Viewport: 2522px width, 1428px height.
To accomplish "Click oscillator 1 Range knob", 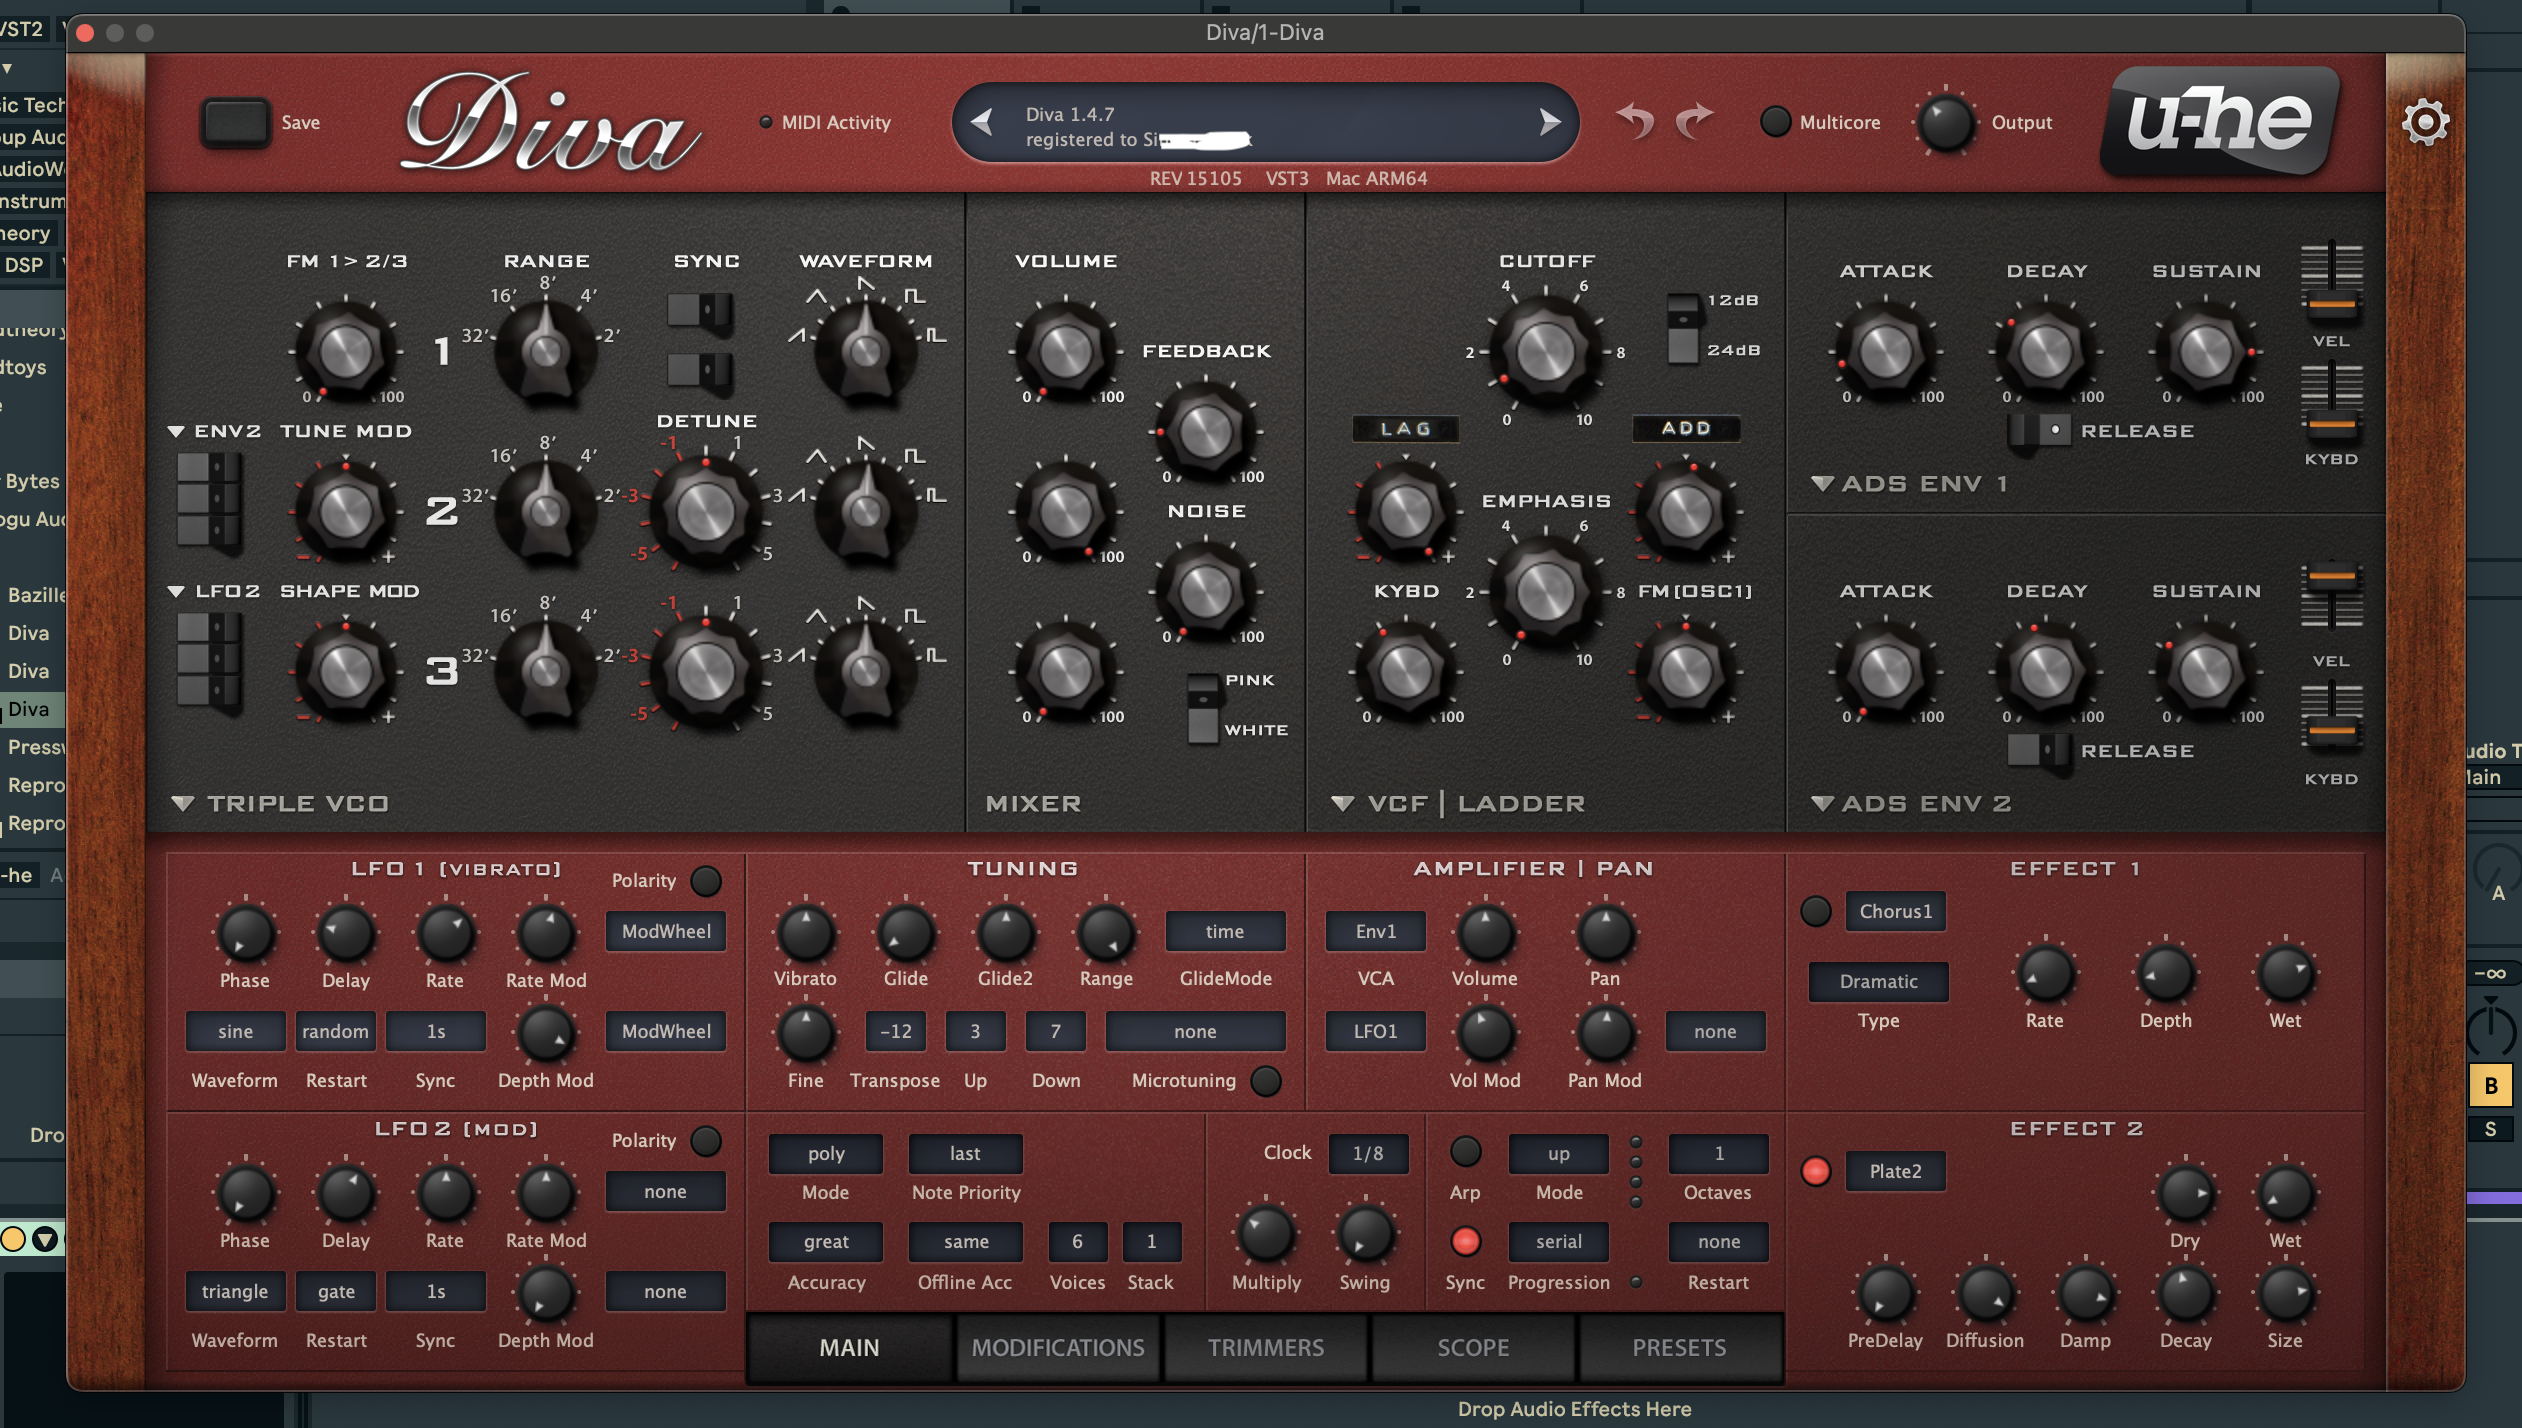I will pos(546,351).
